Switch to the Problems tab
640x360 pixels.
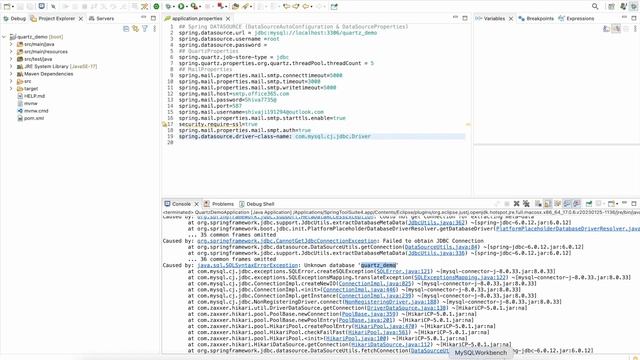tap(219, 204)
